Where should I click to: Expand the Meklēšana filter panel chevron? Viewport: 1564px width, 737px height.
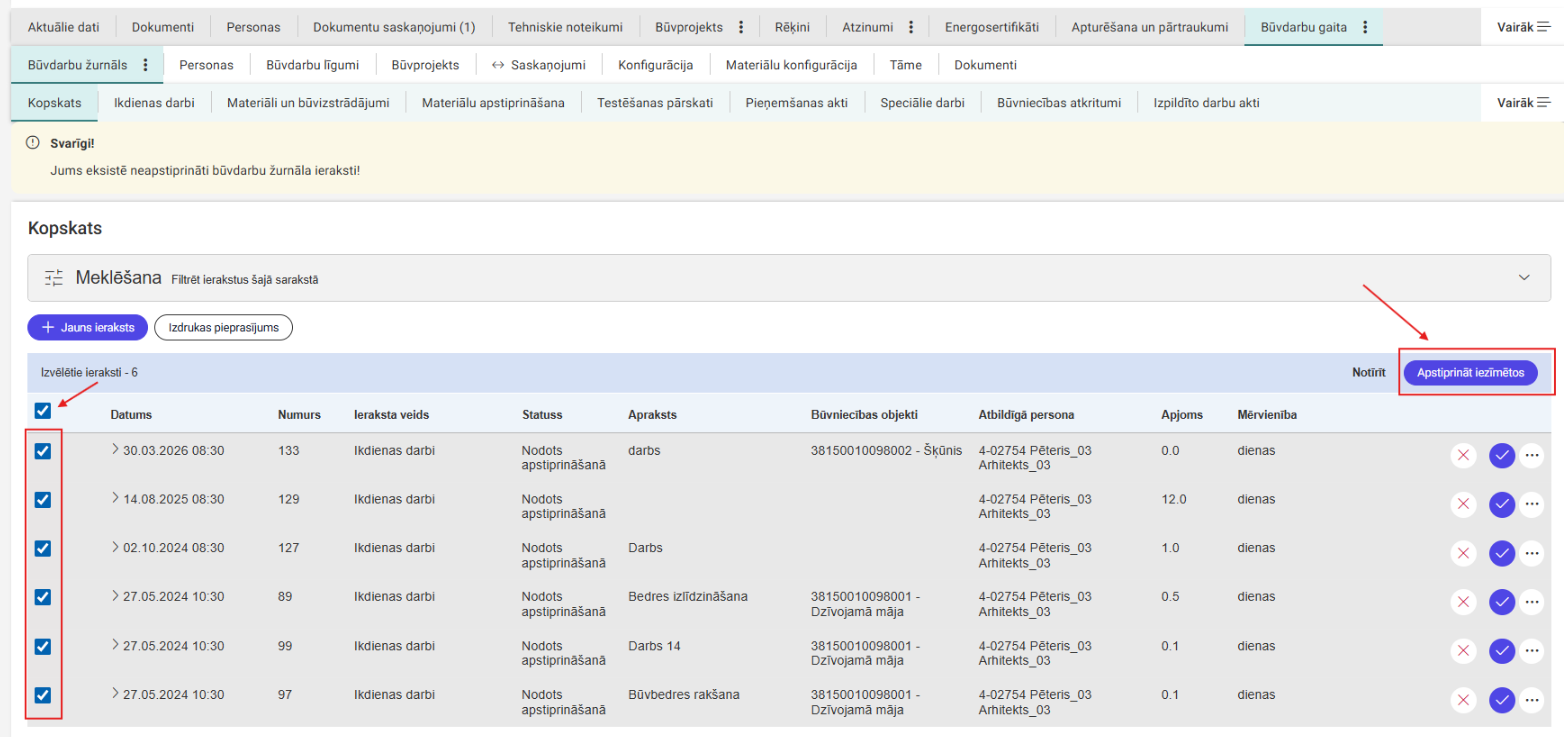1524,278
